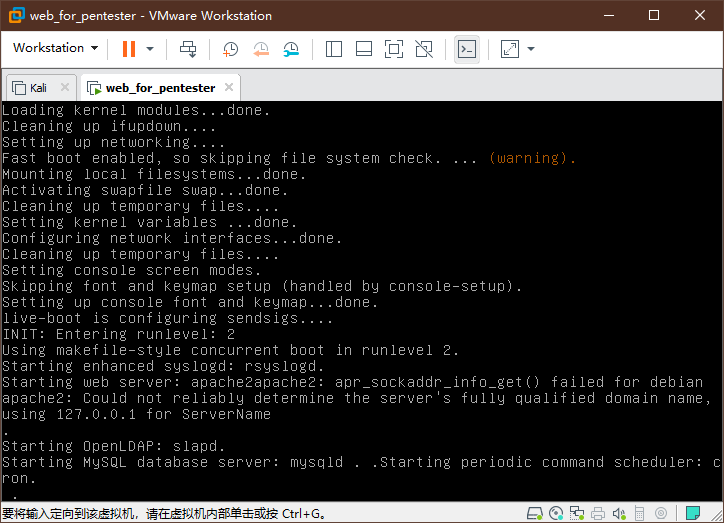Minimize the VMware Workstation window
Viewport: 724px width, 523px height.
point(609,15)
